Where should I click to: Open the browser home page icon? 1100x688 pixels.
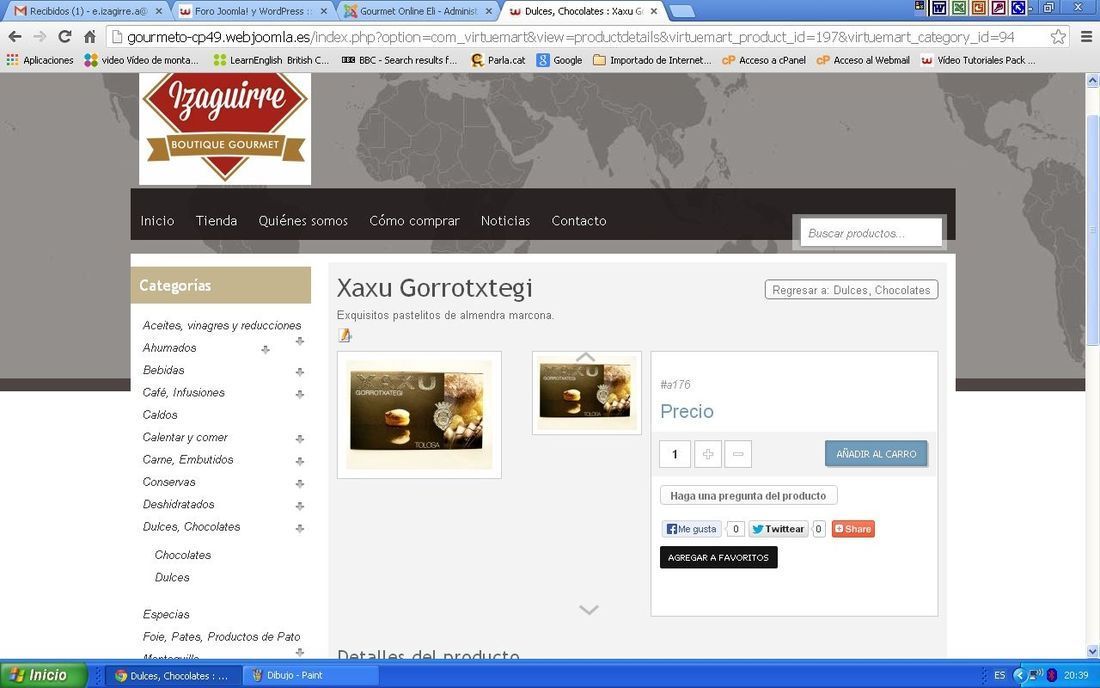[x=90, y=36]
